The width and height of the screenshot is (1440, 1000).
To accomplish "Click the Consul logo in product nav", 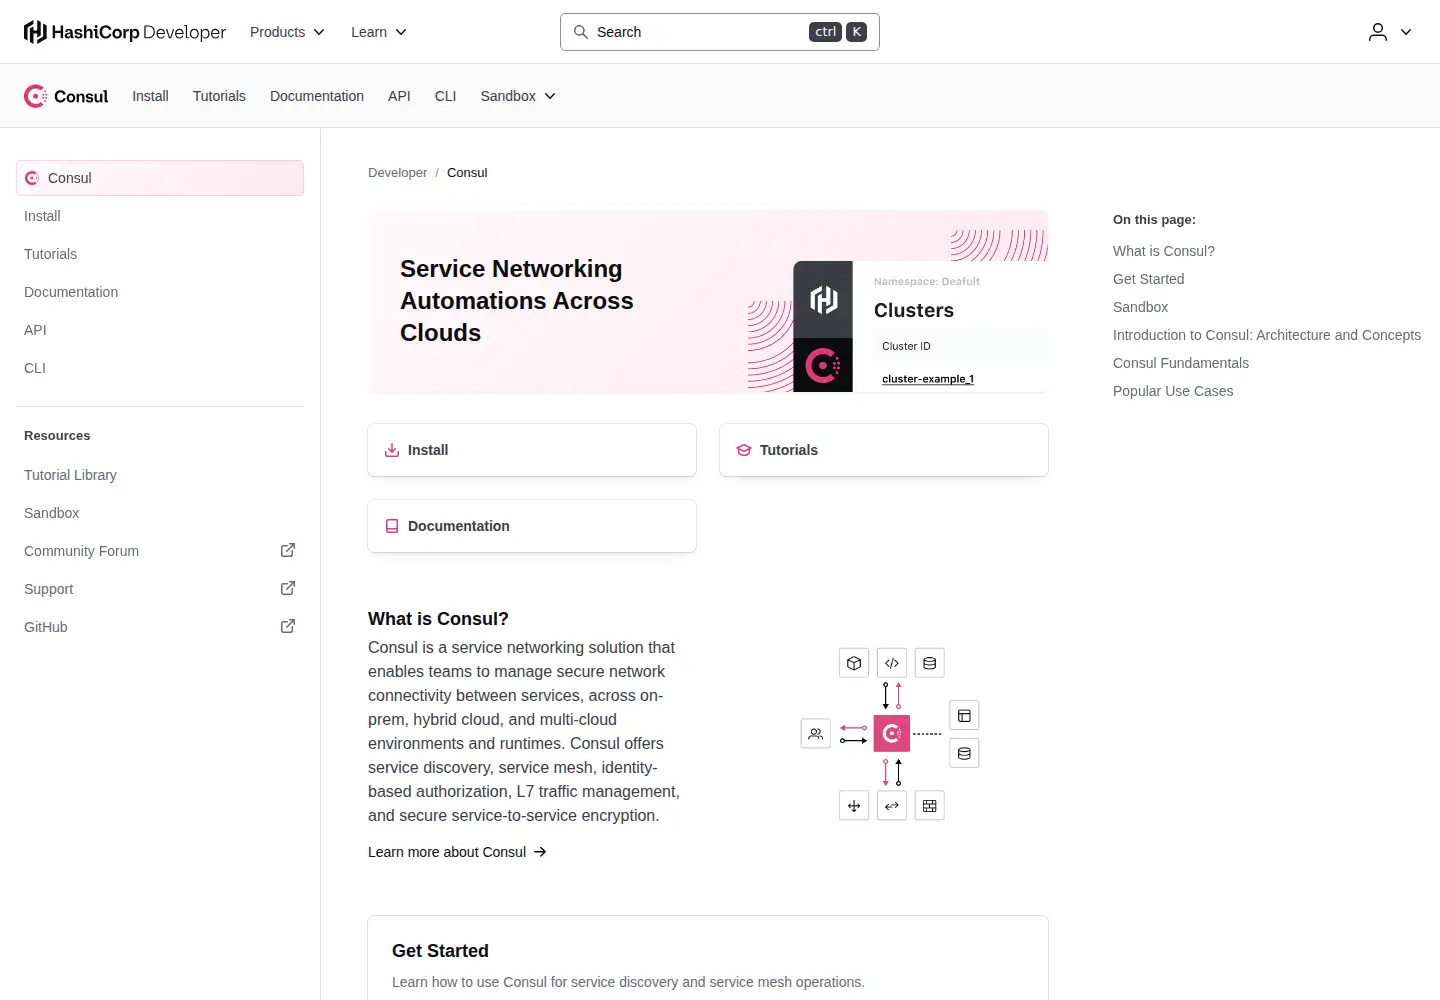I will pos(66,96).
